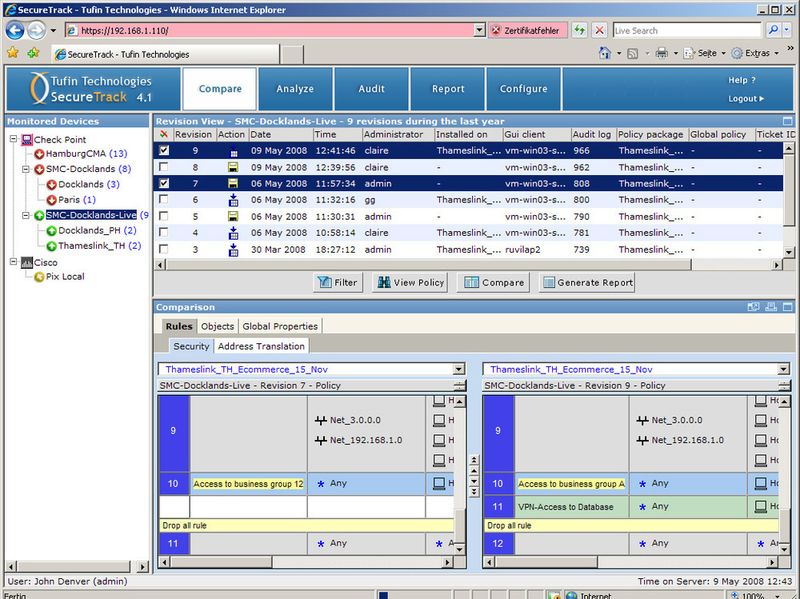Check revision 8 checkbox

tap(163, 167)
